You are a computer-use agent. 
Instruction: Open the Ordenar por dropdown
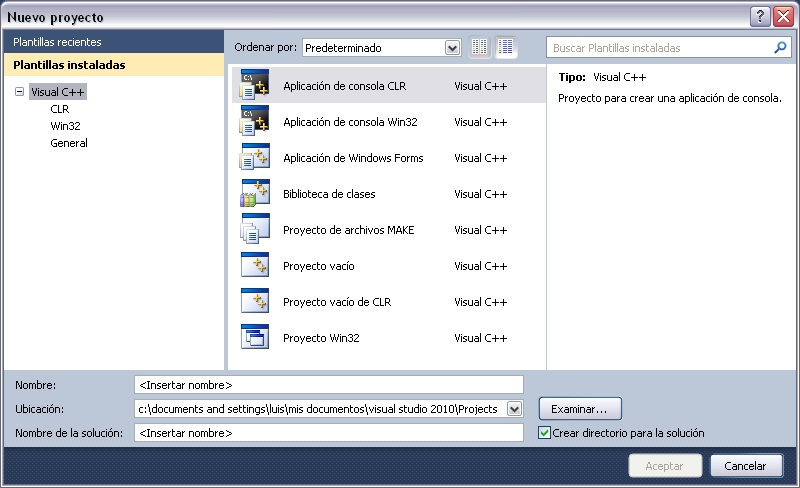pos(452,48)
